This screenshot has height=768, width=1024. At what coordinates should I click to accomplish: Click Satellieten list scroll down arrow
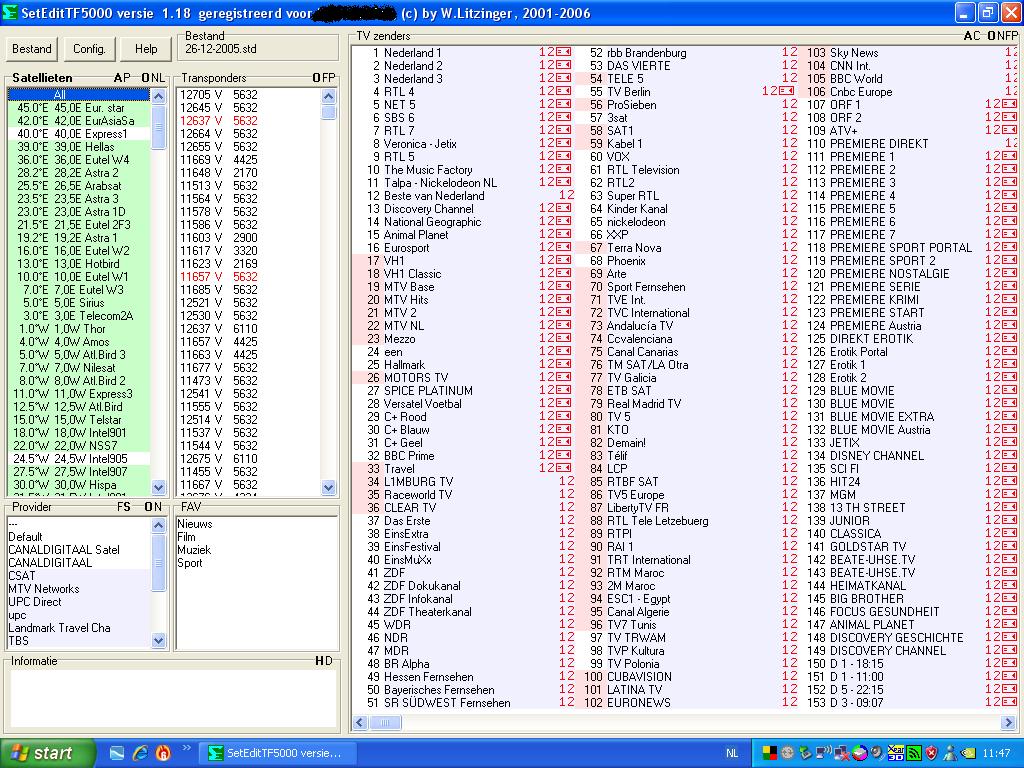158,487
